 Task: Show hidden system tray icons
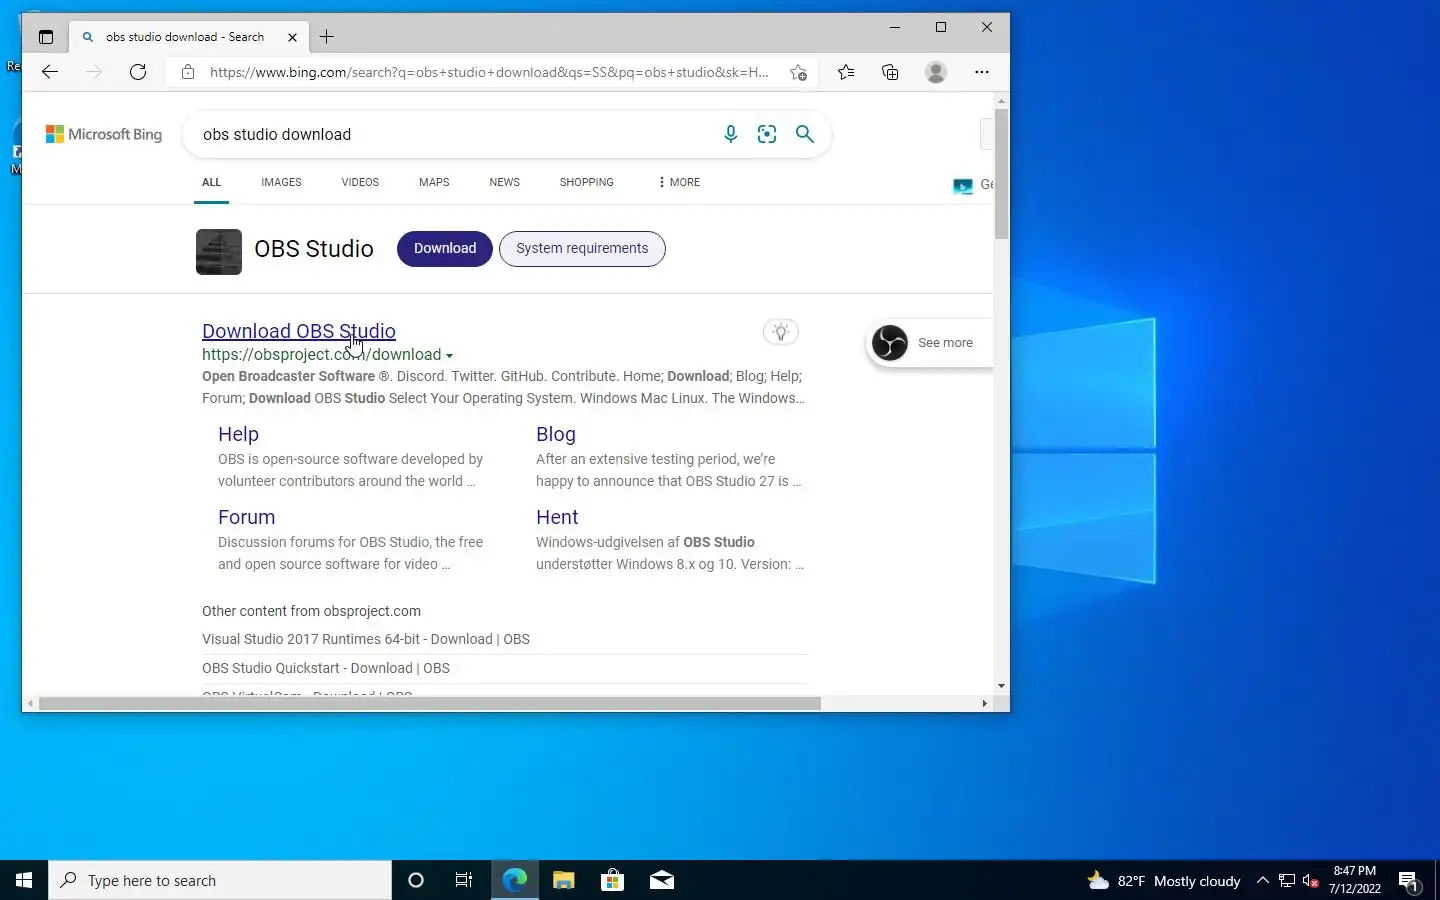coord(1263,880)
